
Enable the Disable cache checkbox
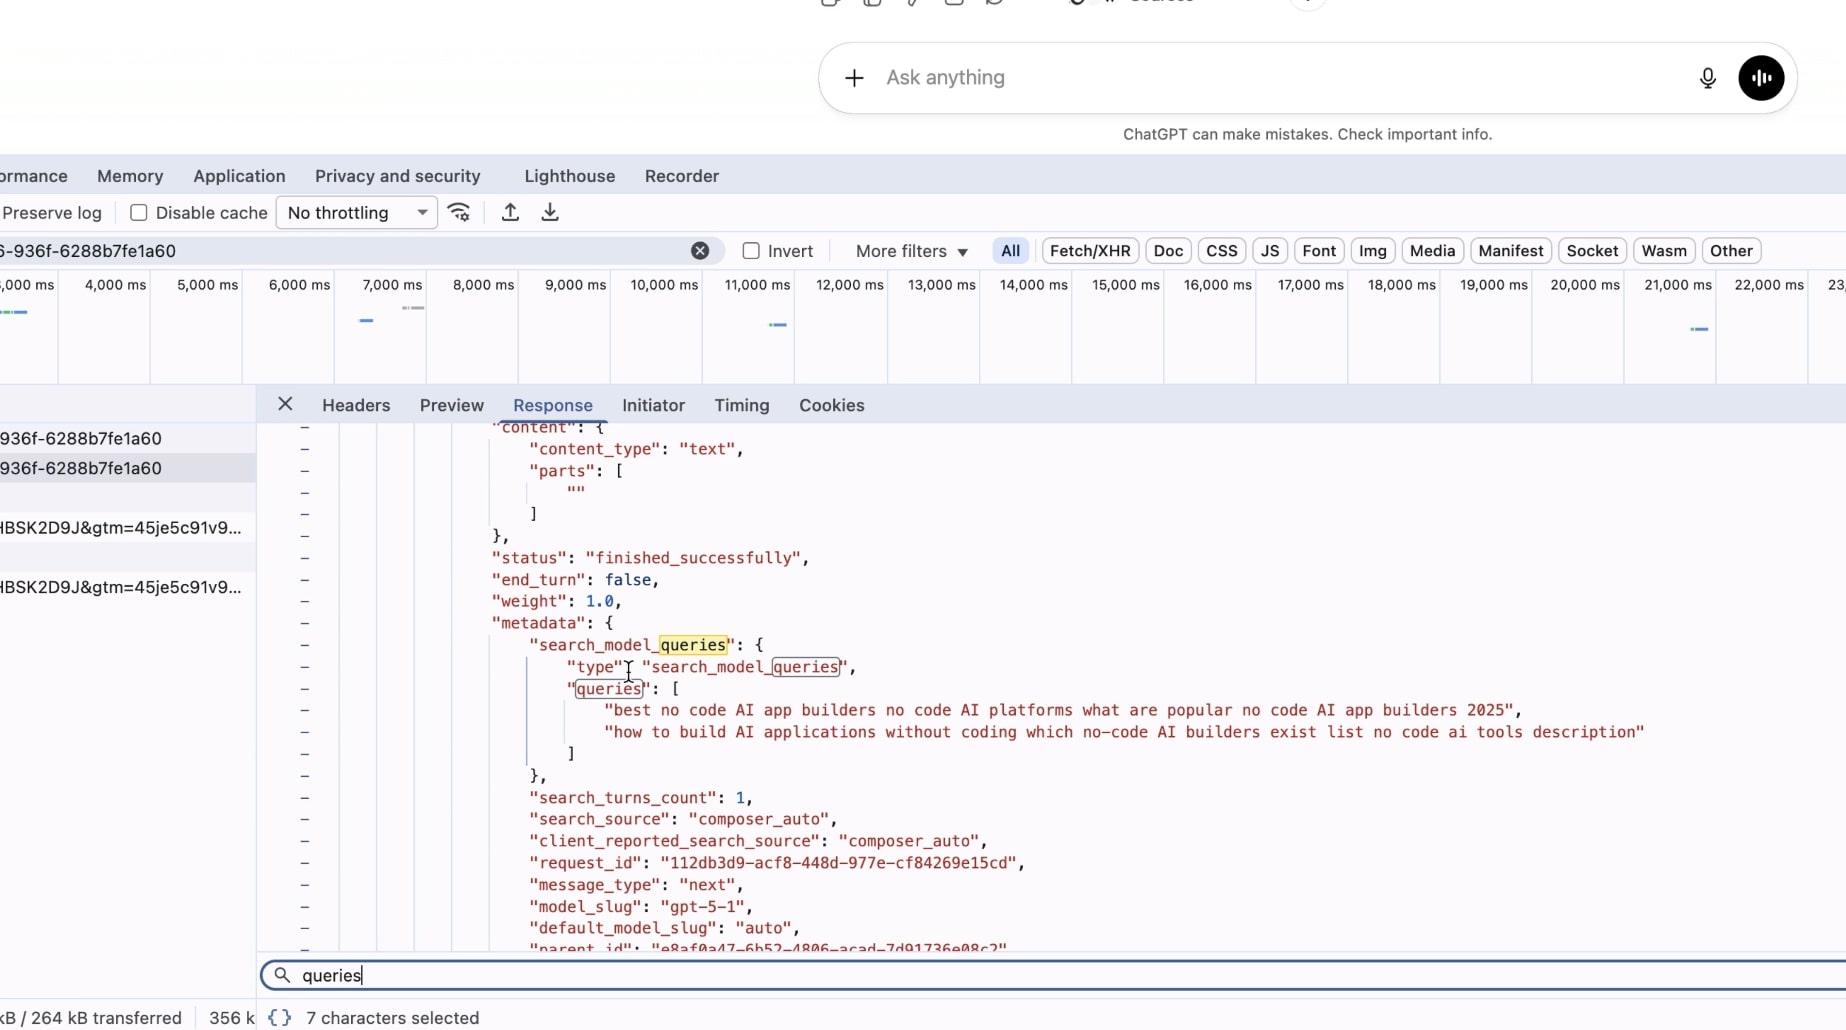click(140, 212)
